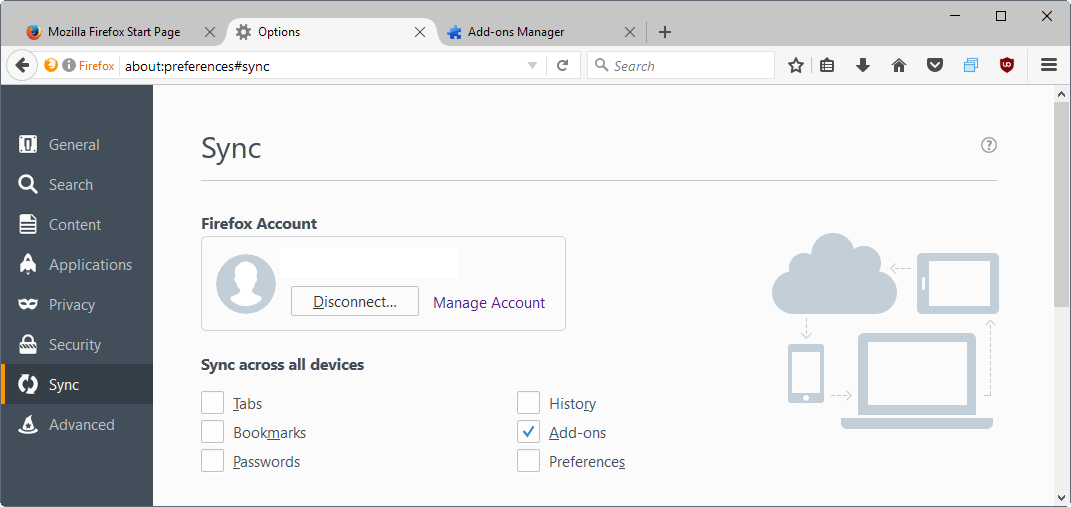
Task: Close the Options tab
Action: (x=420, y=32)
